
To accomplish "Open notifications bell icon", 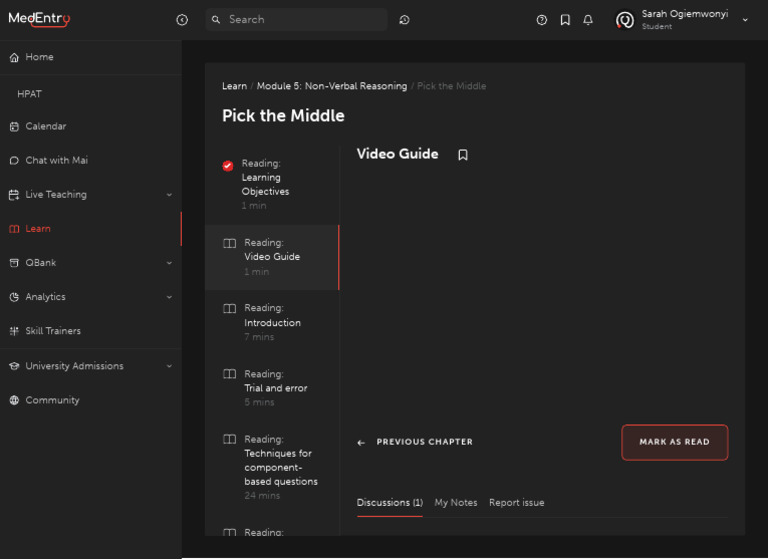I will click(588, 20).
